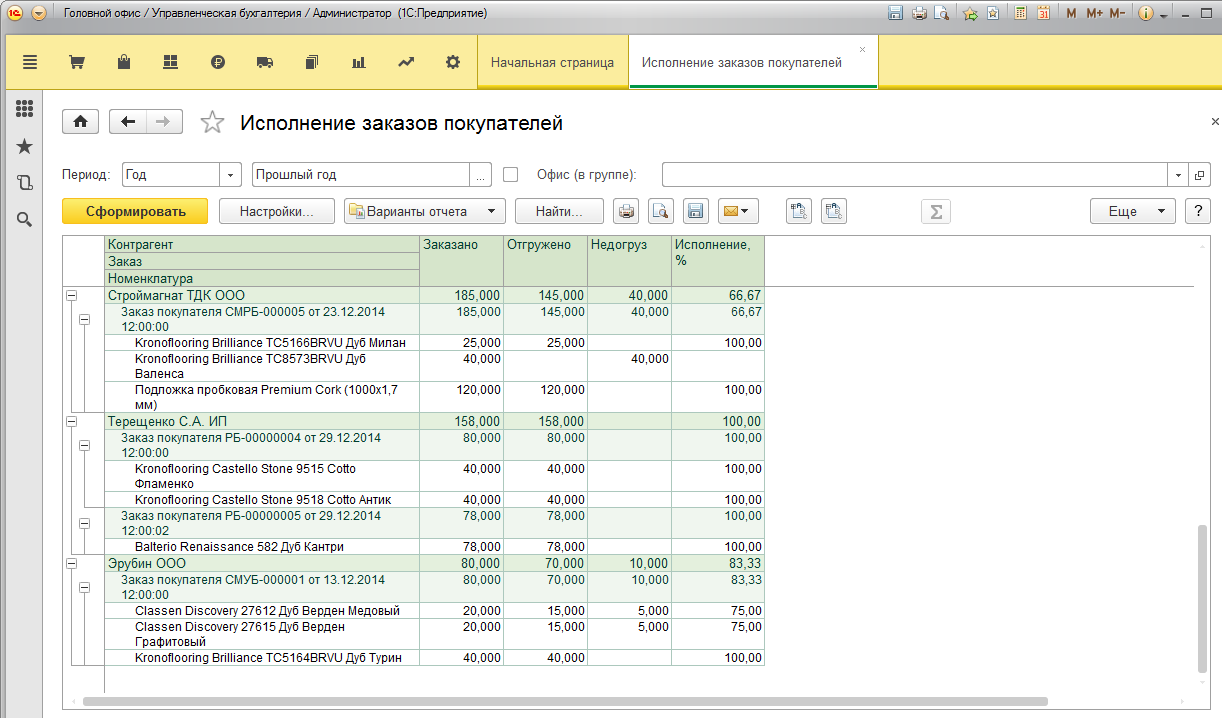Mark this report as favorite with outline star
This screenshot has width=1222, height=718.
coord(212,122)
